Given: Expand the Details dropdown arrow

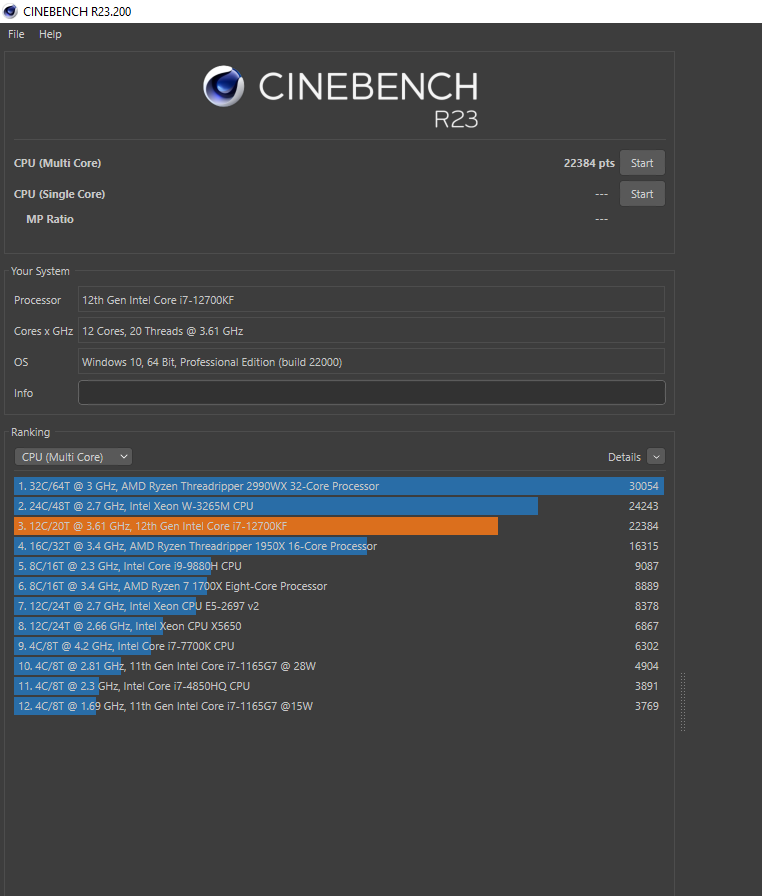Looking at the screenshot, I should pos(656,457).
